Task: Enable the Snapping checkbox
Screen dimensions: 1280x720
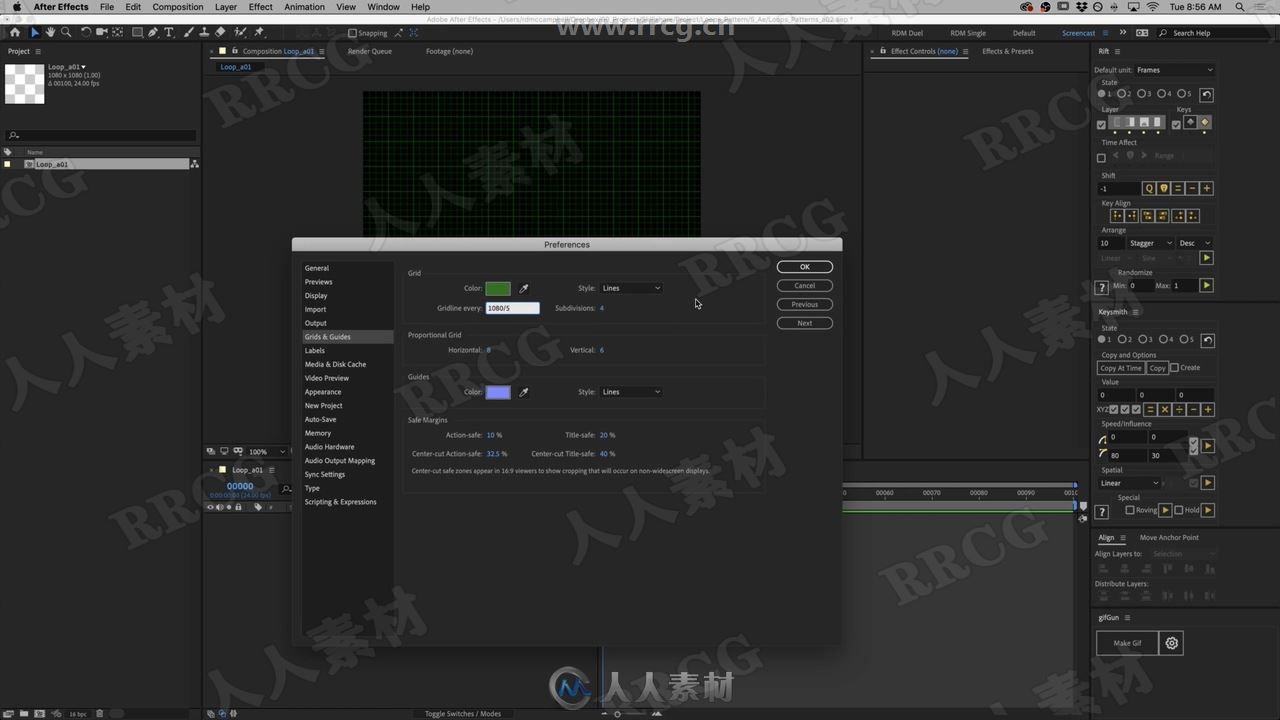Action: [x=352, y=33]
